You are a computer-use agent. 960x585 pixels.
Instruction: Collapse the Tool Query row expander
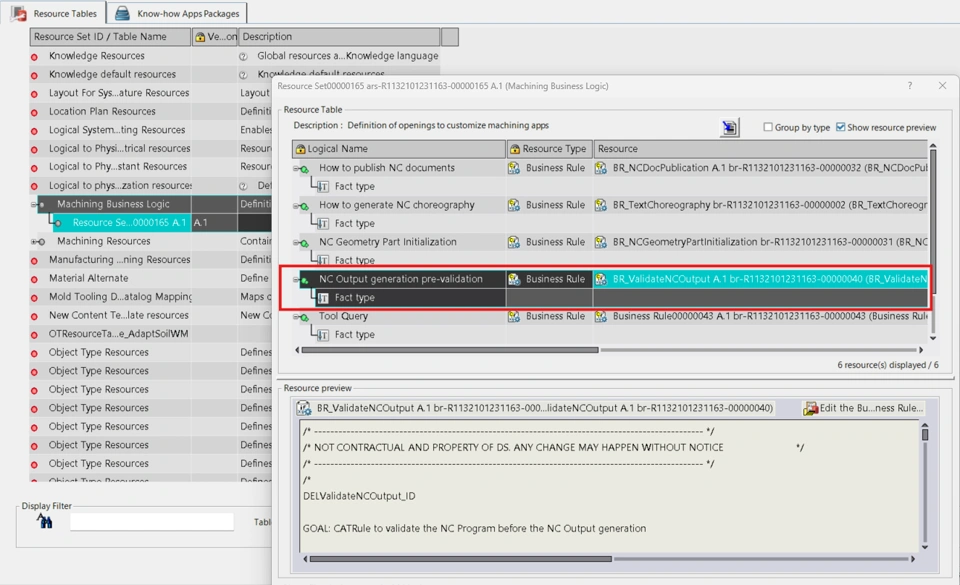point(298,317)
